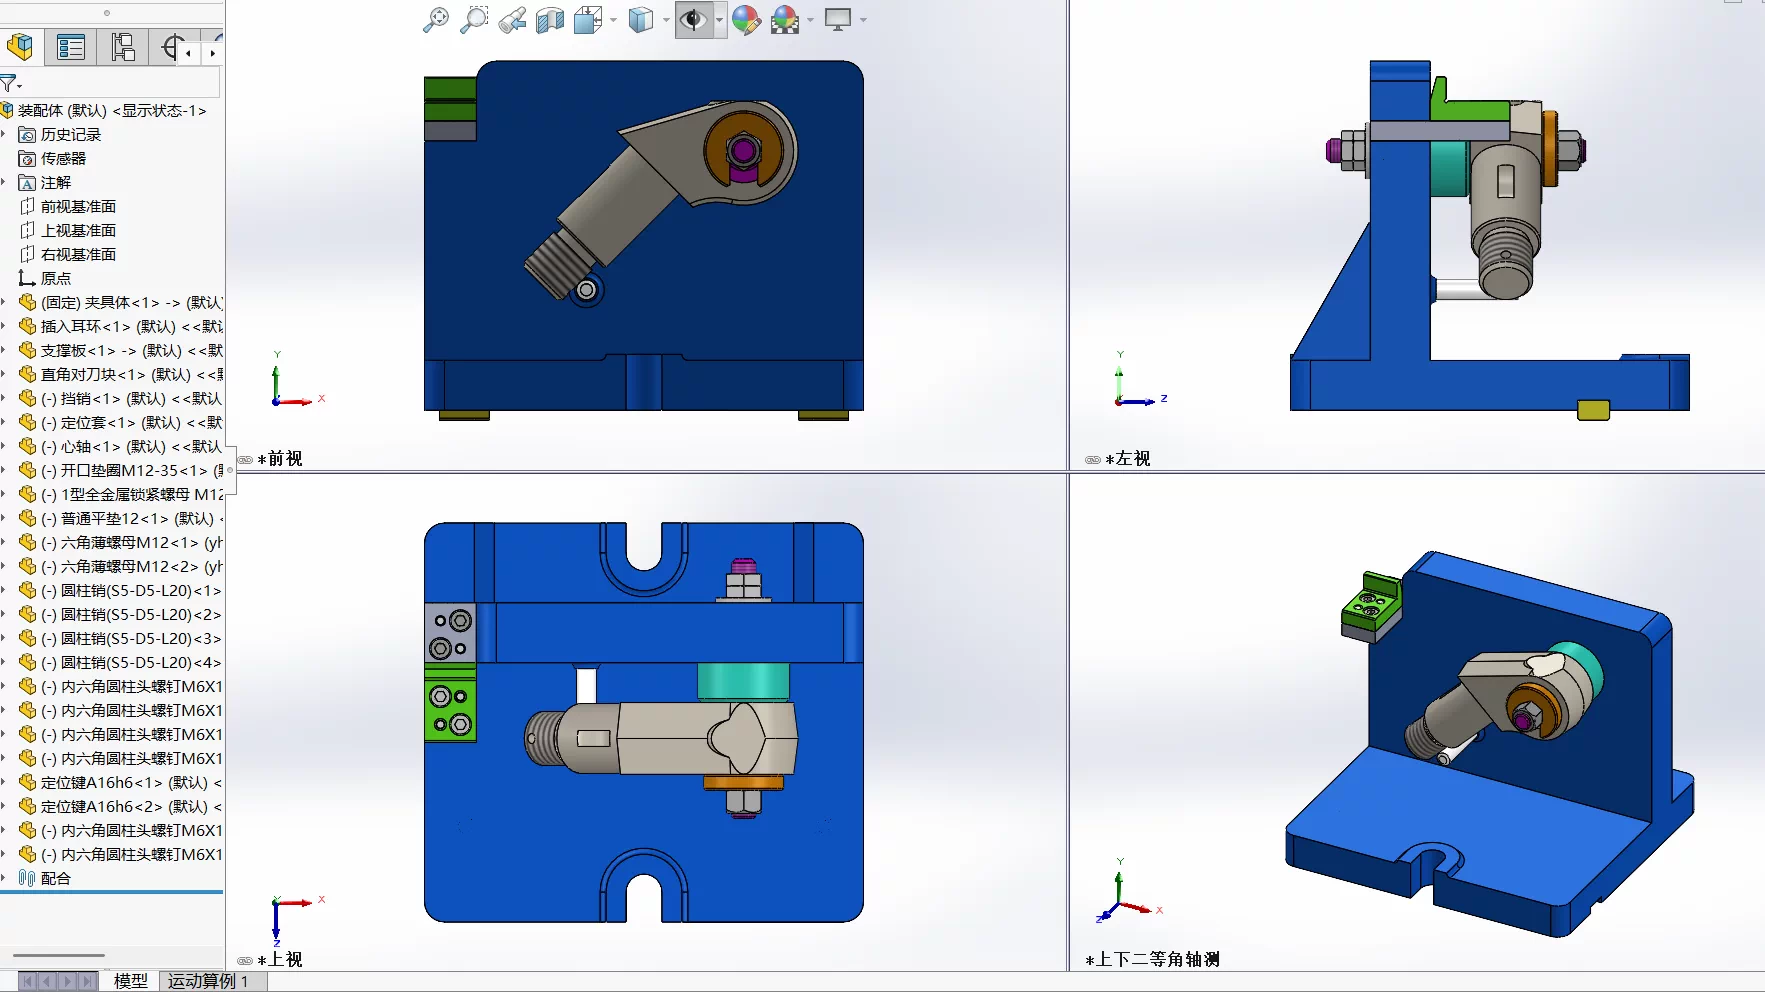This screenshot has width=1765, height=992.
Task: Select the (固定) 夹具体<1> component
Action: click(121, 302)
